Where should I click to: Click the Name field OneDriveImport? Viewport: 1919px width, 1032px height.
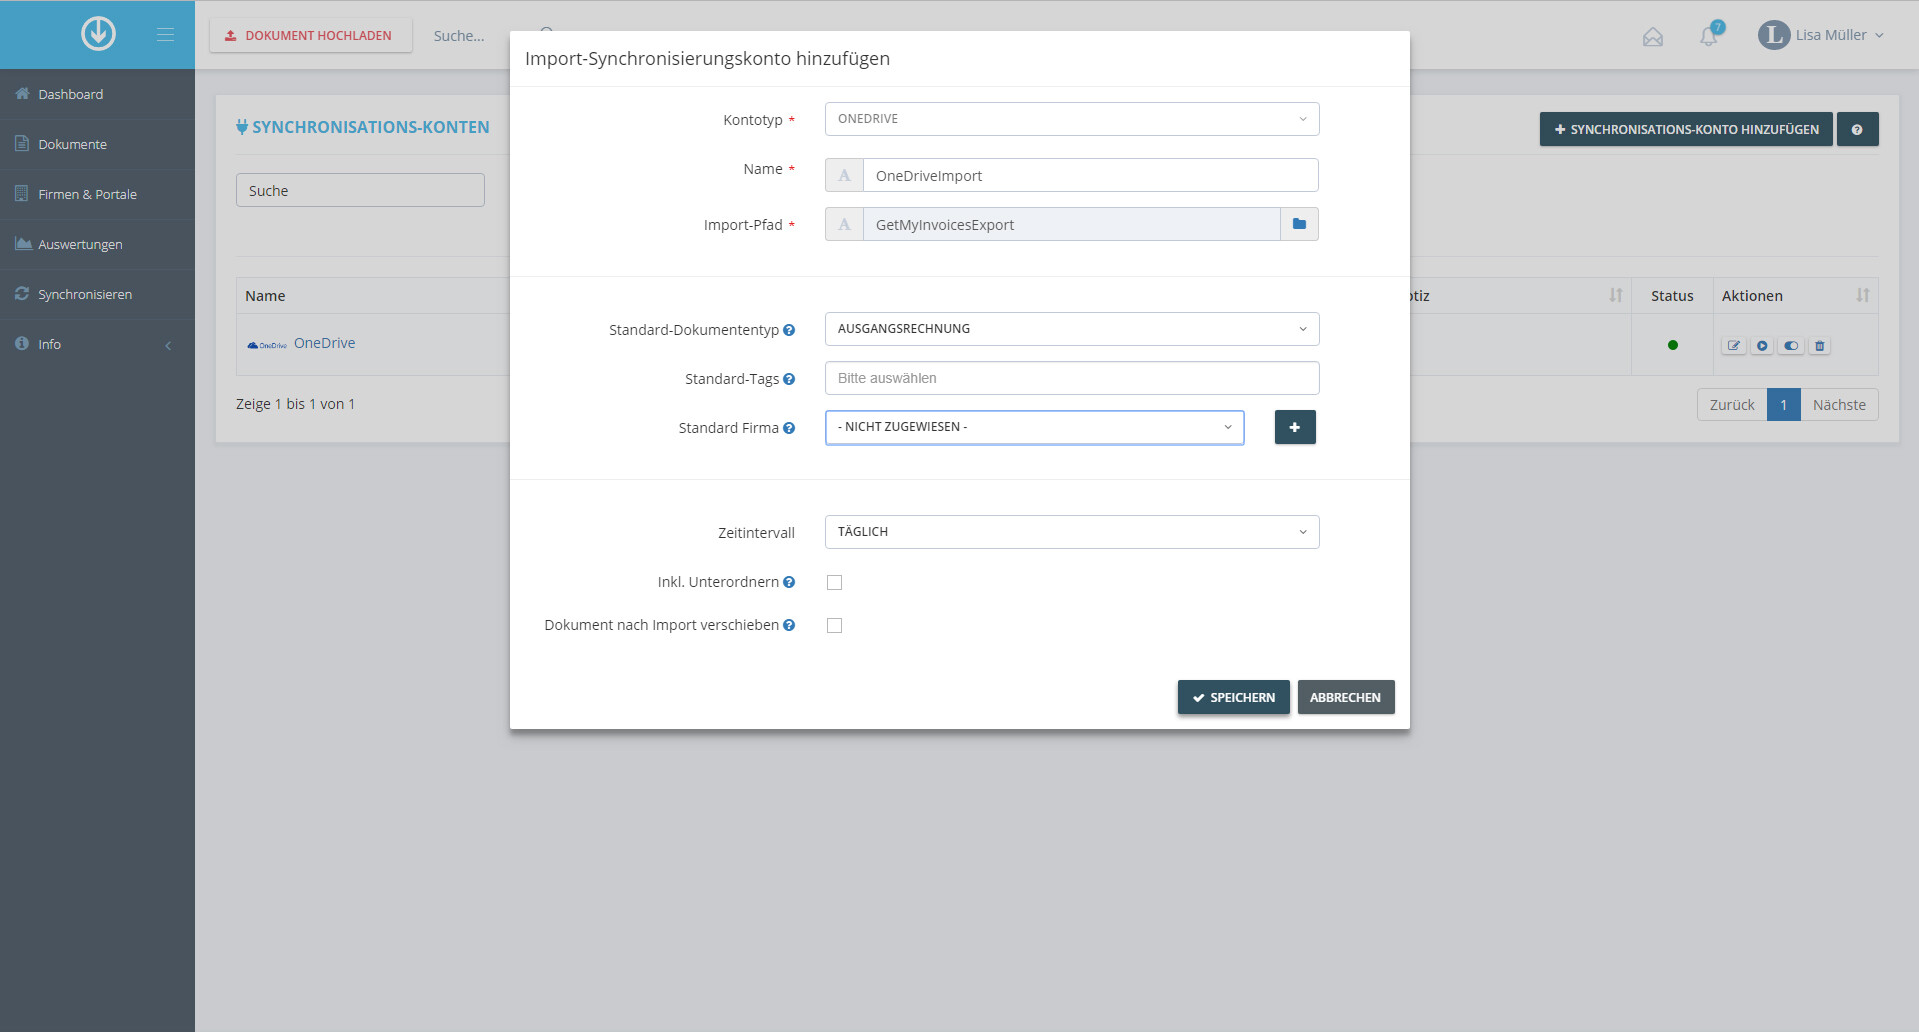[x=1090, y=175]
